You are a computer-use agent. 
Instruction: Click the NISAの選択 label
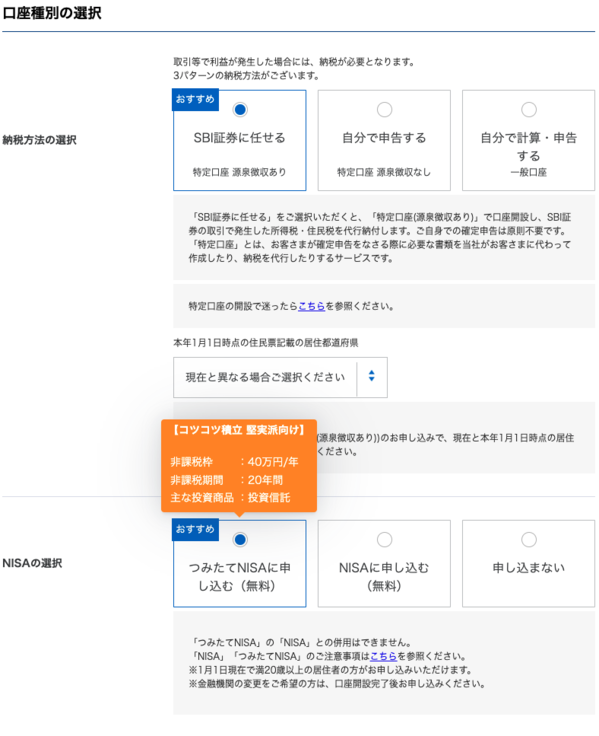coord(32,563)
